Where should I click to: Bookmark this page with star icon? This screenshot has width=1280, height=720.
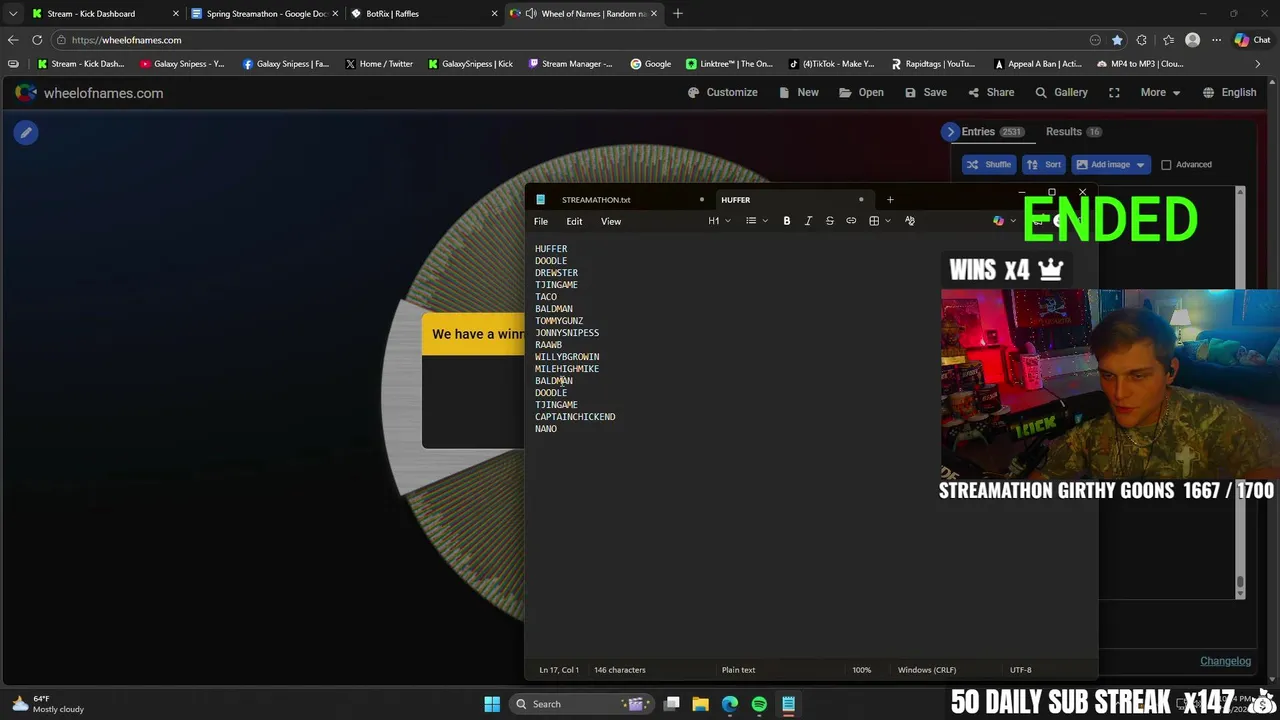[1117, 40]
